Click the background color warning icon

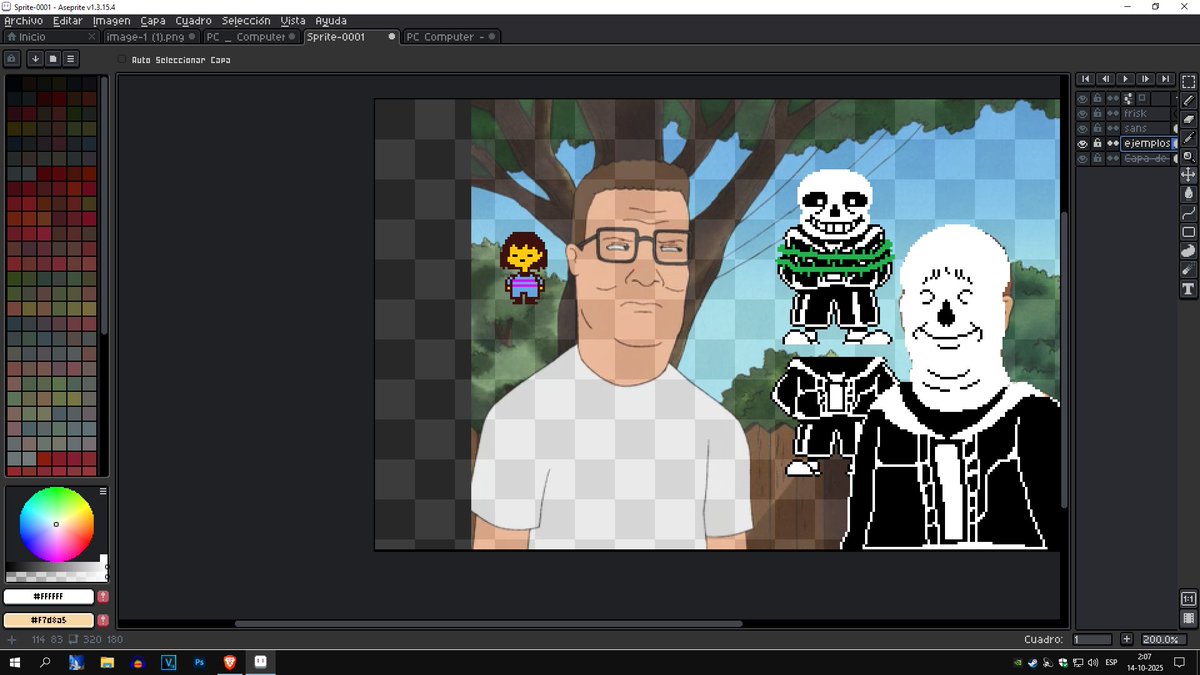point(103,620)
